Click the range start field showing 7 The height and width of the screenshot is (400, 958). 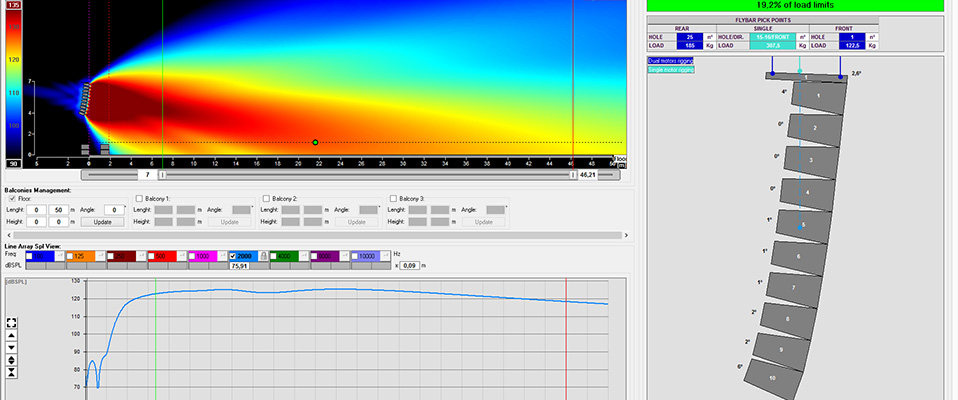tap(147, 175)
